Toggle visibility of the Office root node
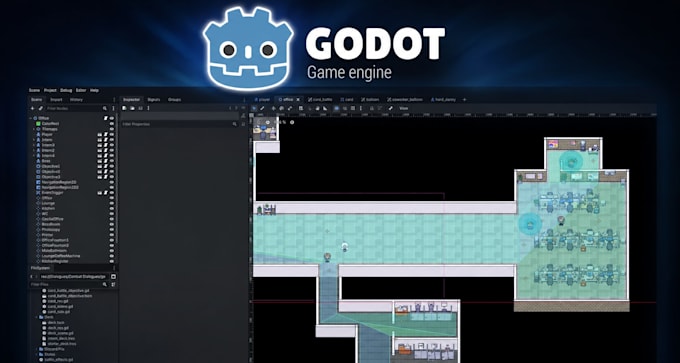680x363 pixels. click(x=112, y=118)
